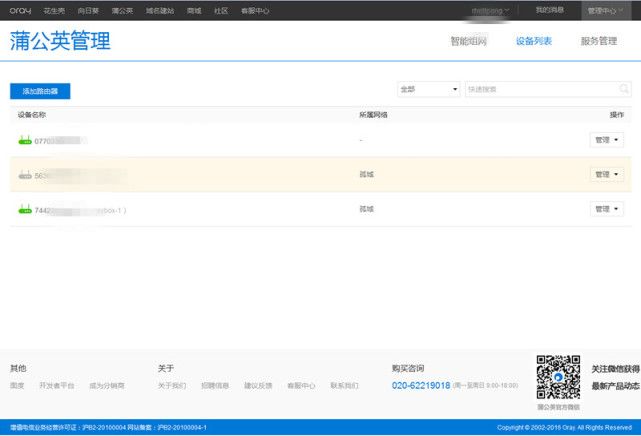Open the 关于我们 footer link
The width and height of the screenshot is (641, 436).
pos(172,385)
